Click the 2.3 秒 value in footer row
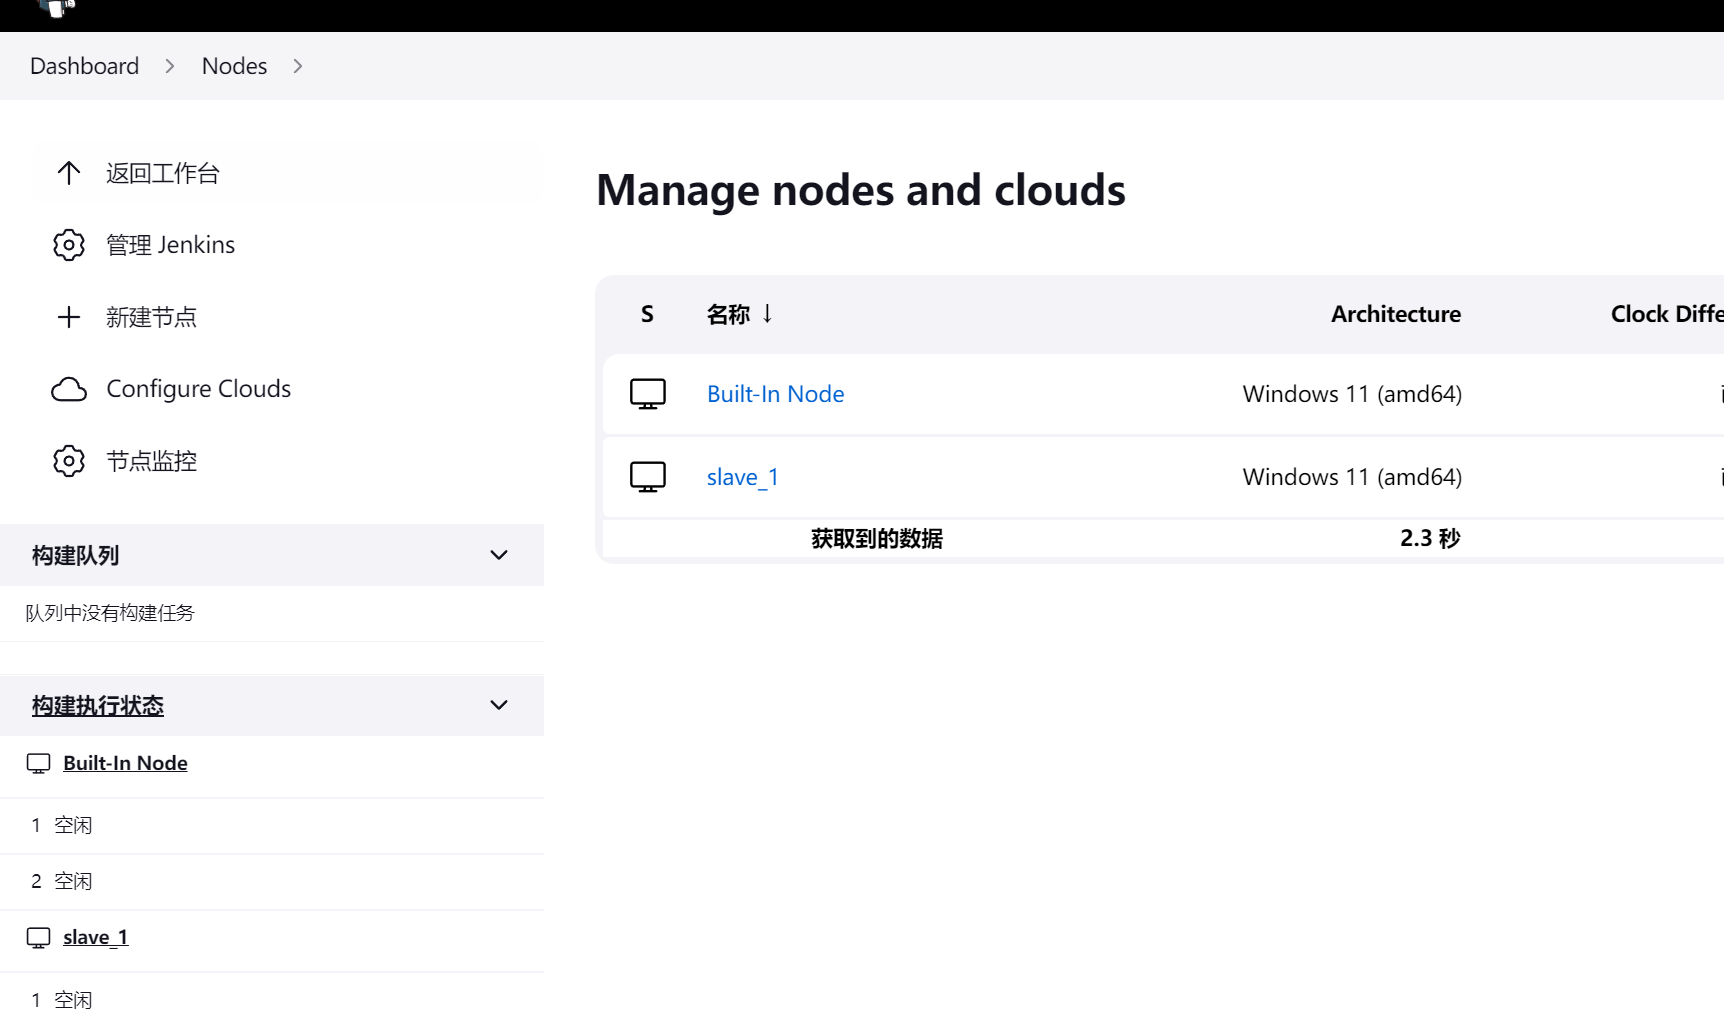 pos(1430,538)
